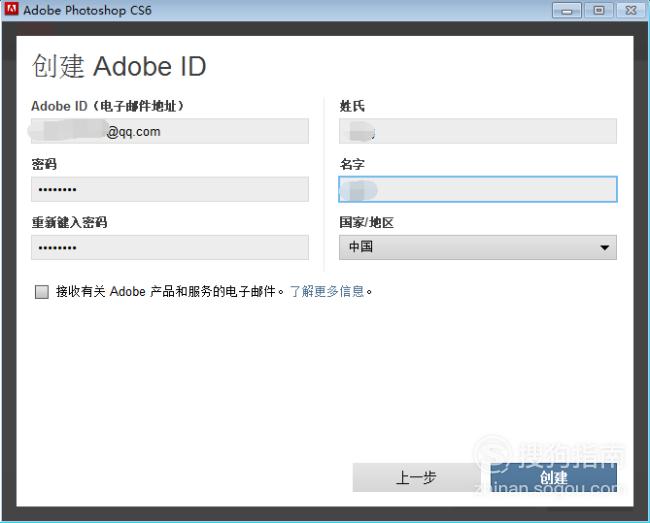
Task: Close the Adobe Photoshop CS6 window
Action: pyautogui.click(x=631, y=10)
